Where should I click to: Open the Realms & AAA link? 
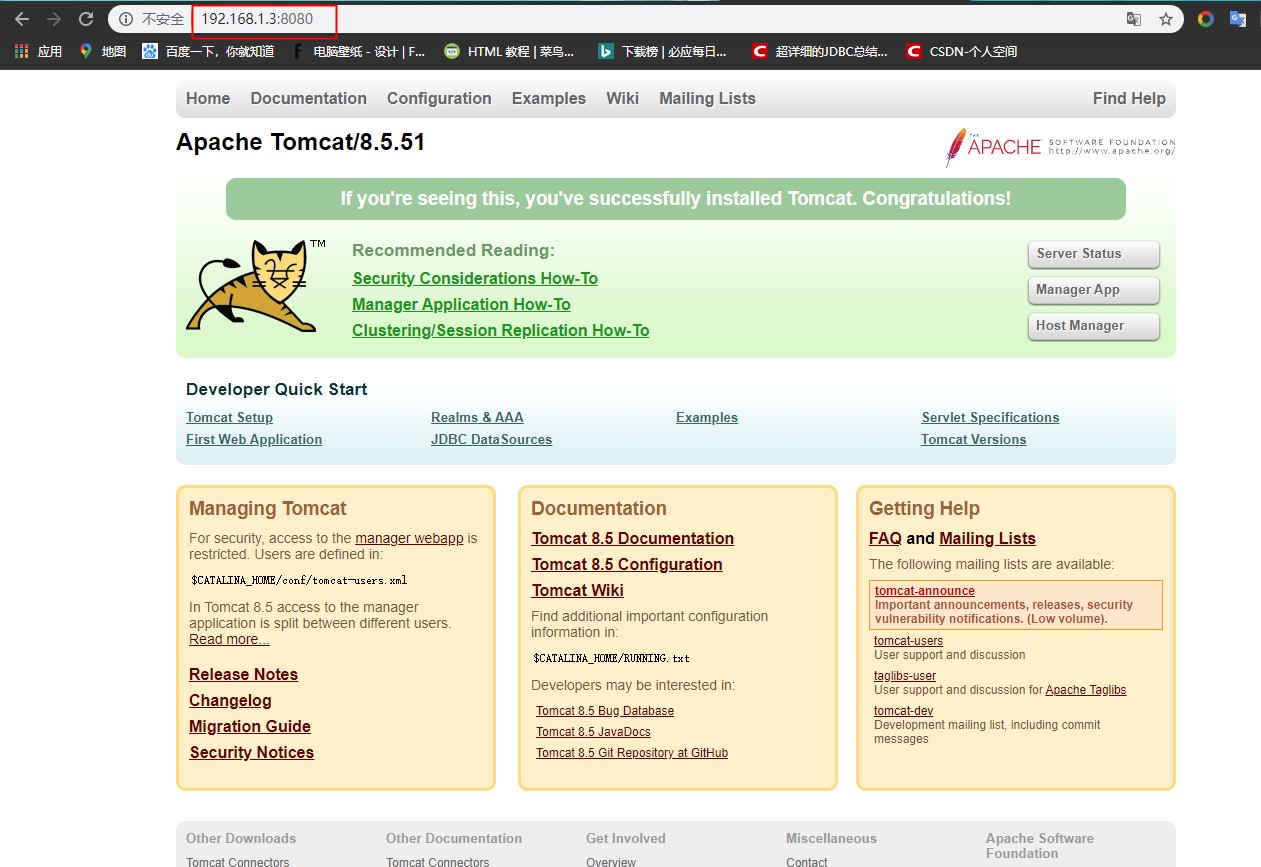[477, 417]
